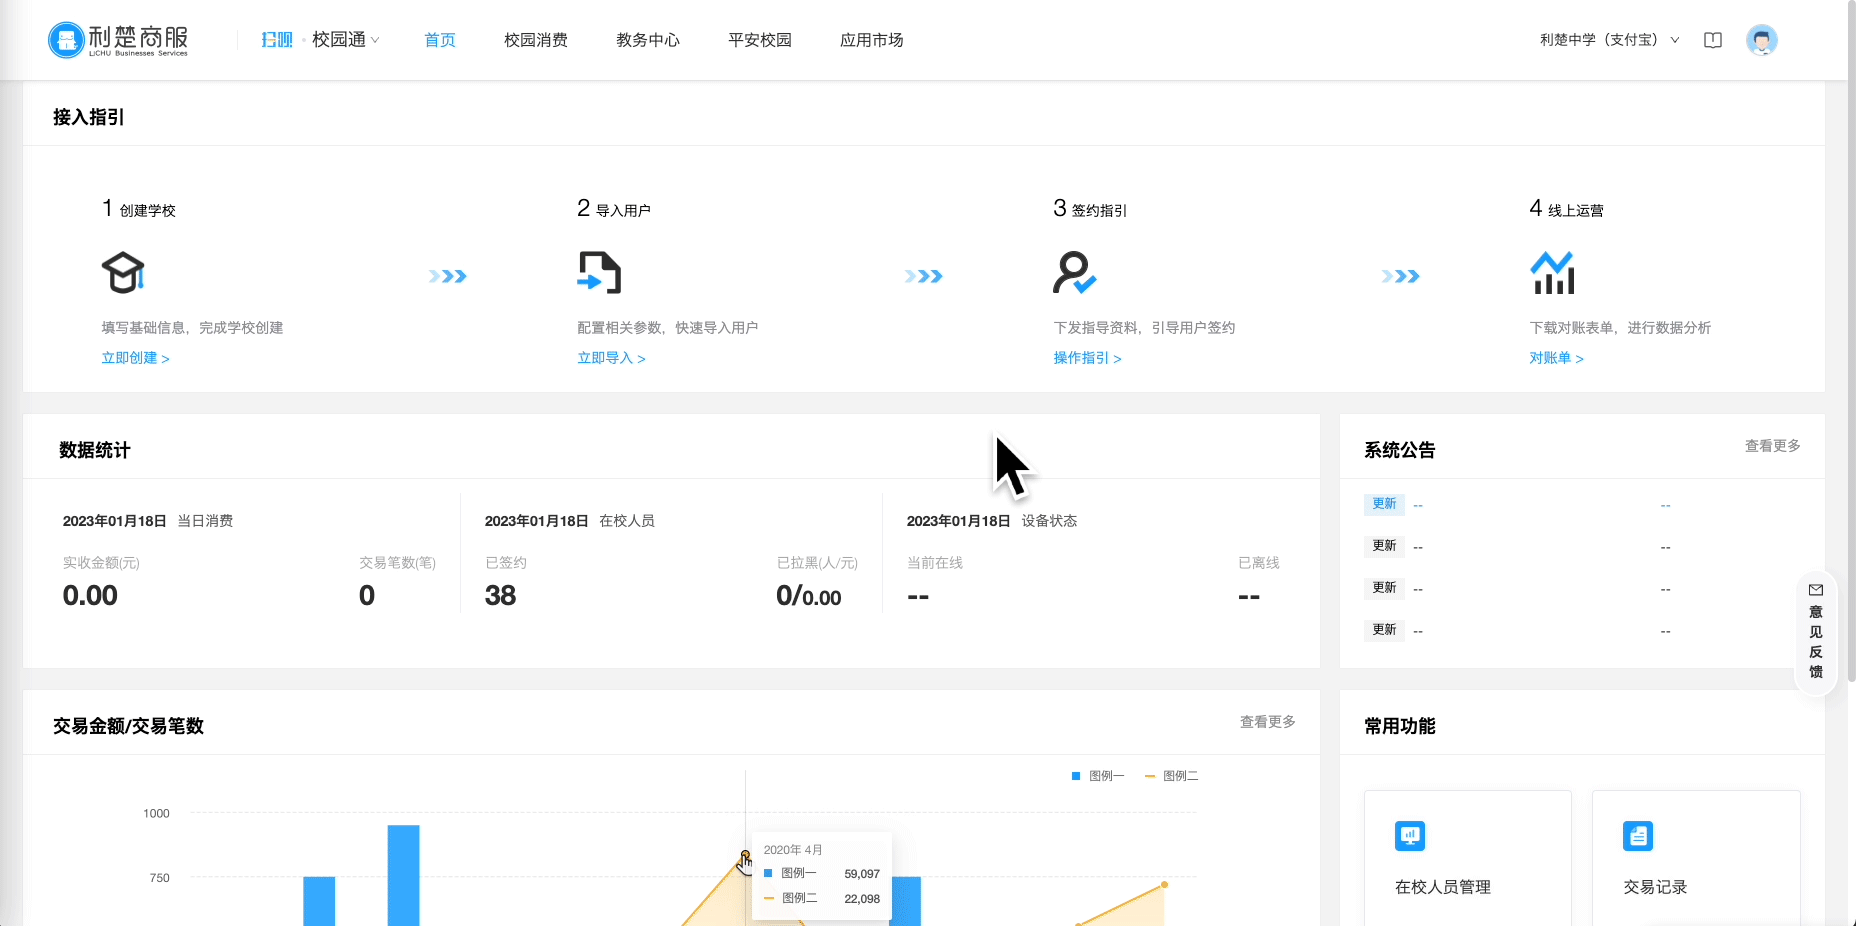Open the documentation book icon
The width and height of the screenshot is (1856, 926).
tap(1713, 40)
